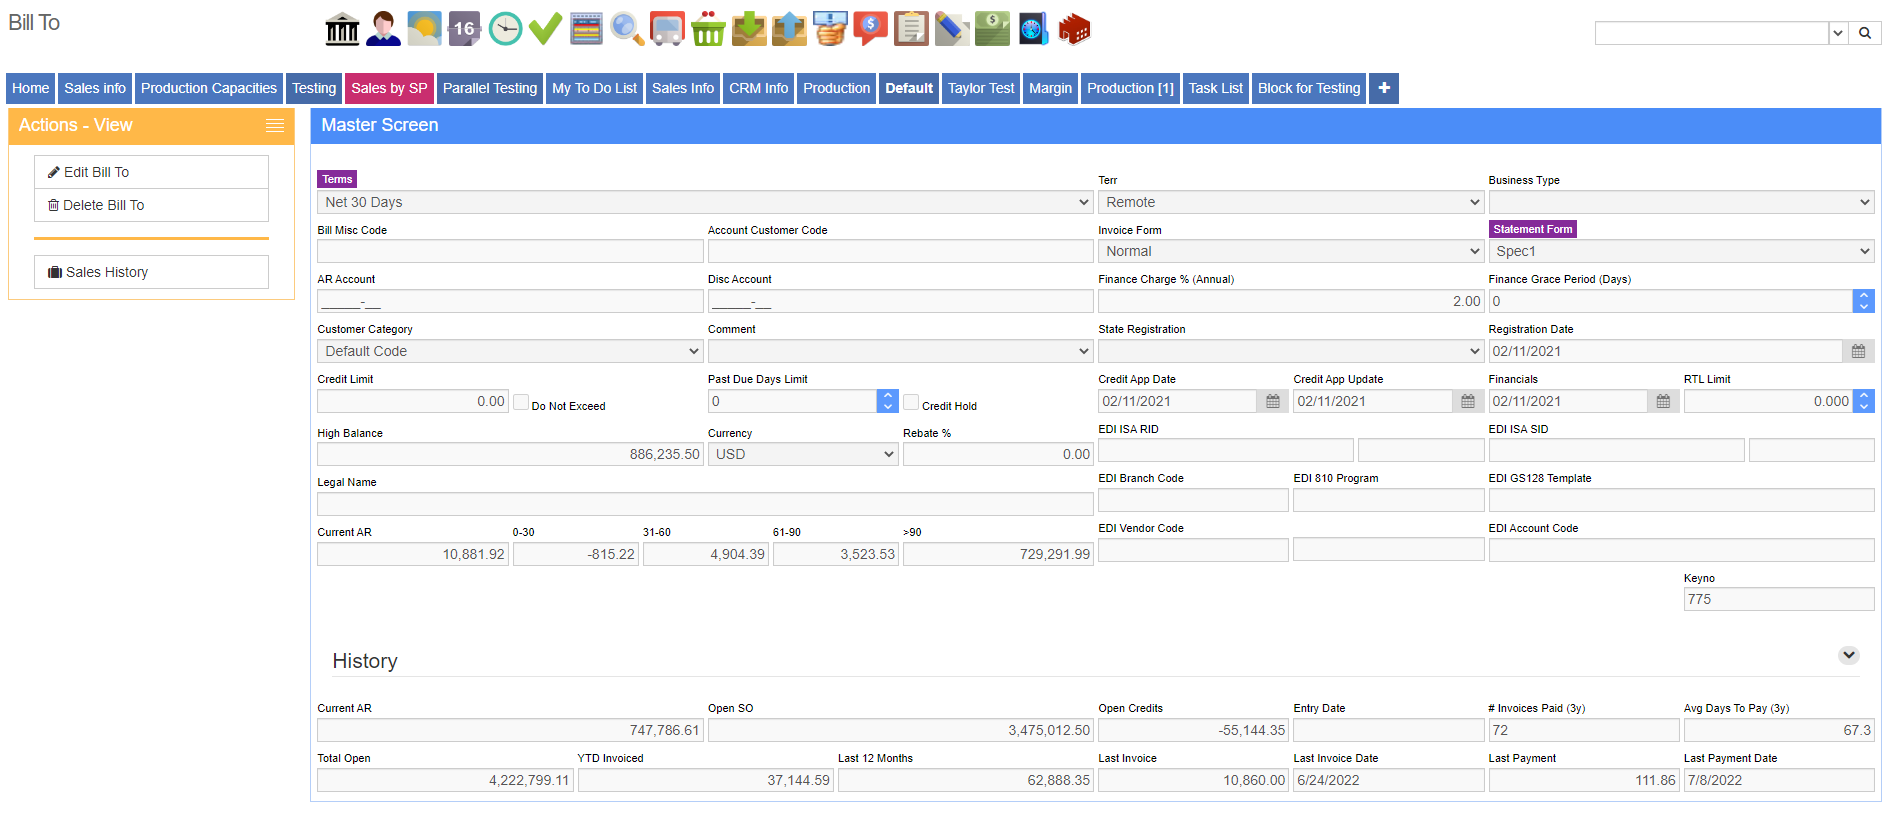The width and height of the screenshot is (1885, 814).
Task: Click the sun and cloud weather icon
Action: (424, 29)
